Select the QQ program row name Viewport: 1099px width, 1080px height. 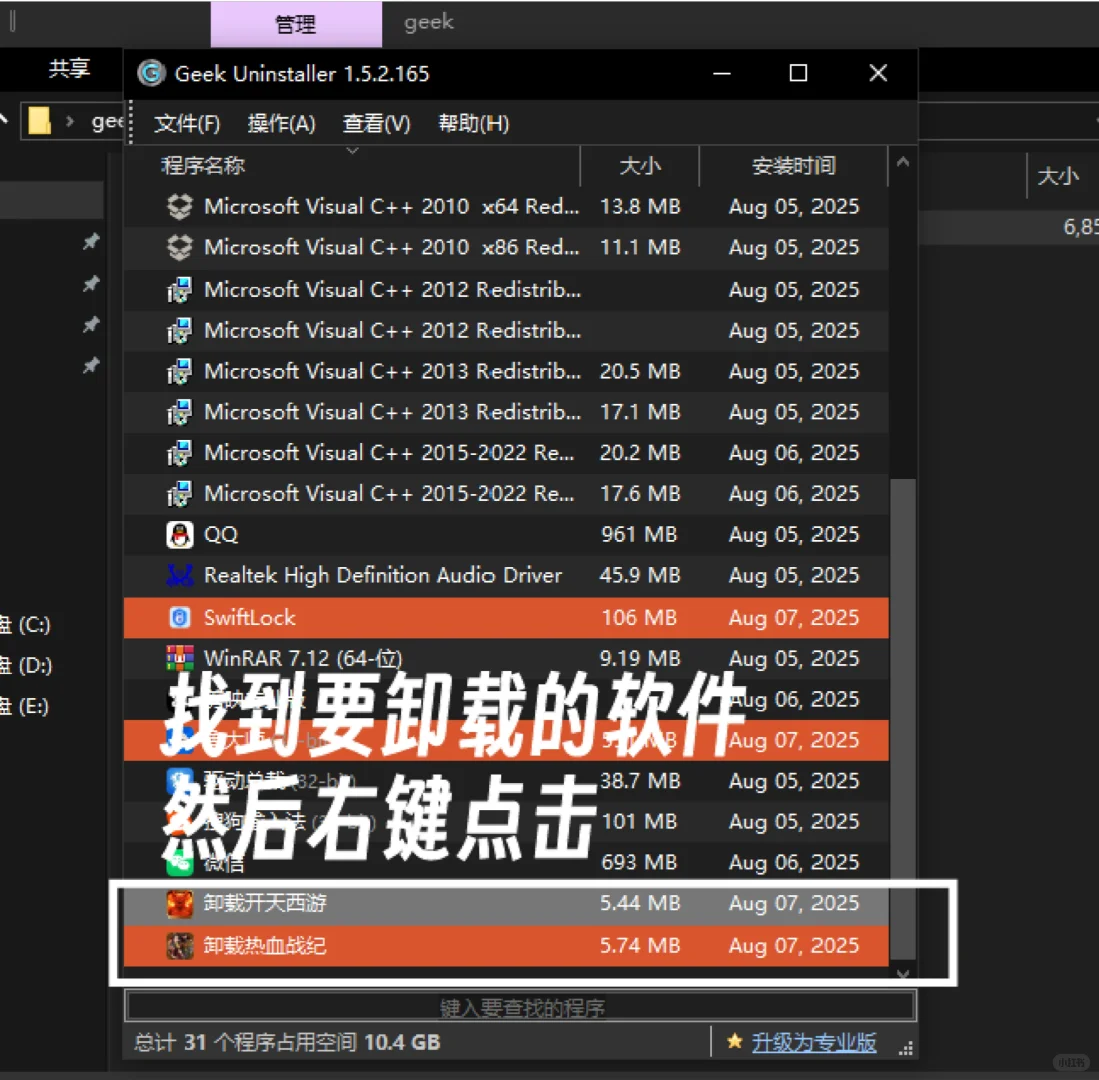click(x=221, y=535)
